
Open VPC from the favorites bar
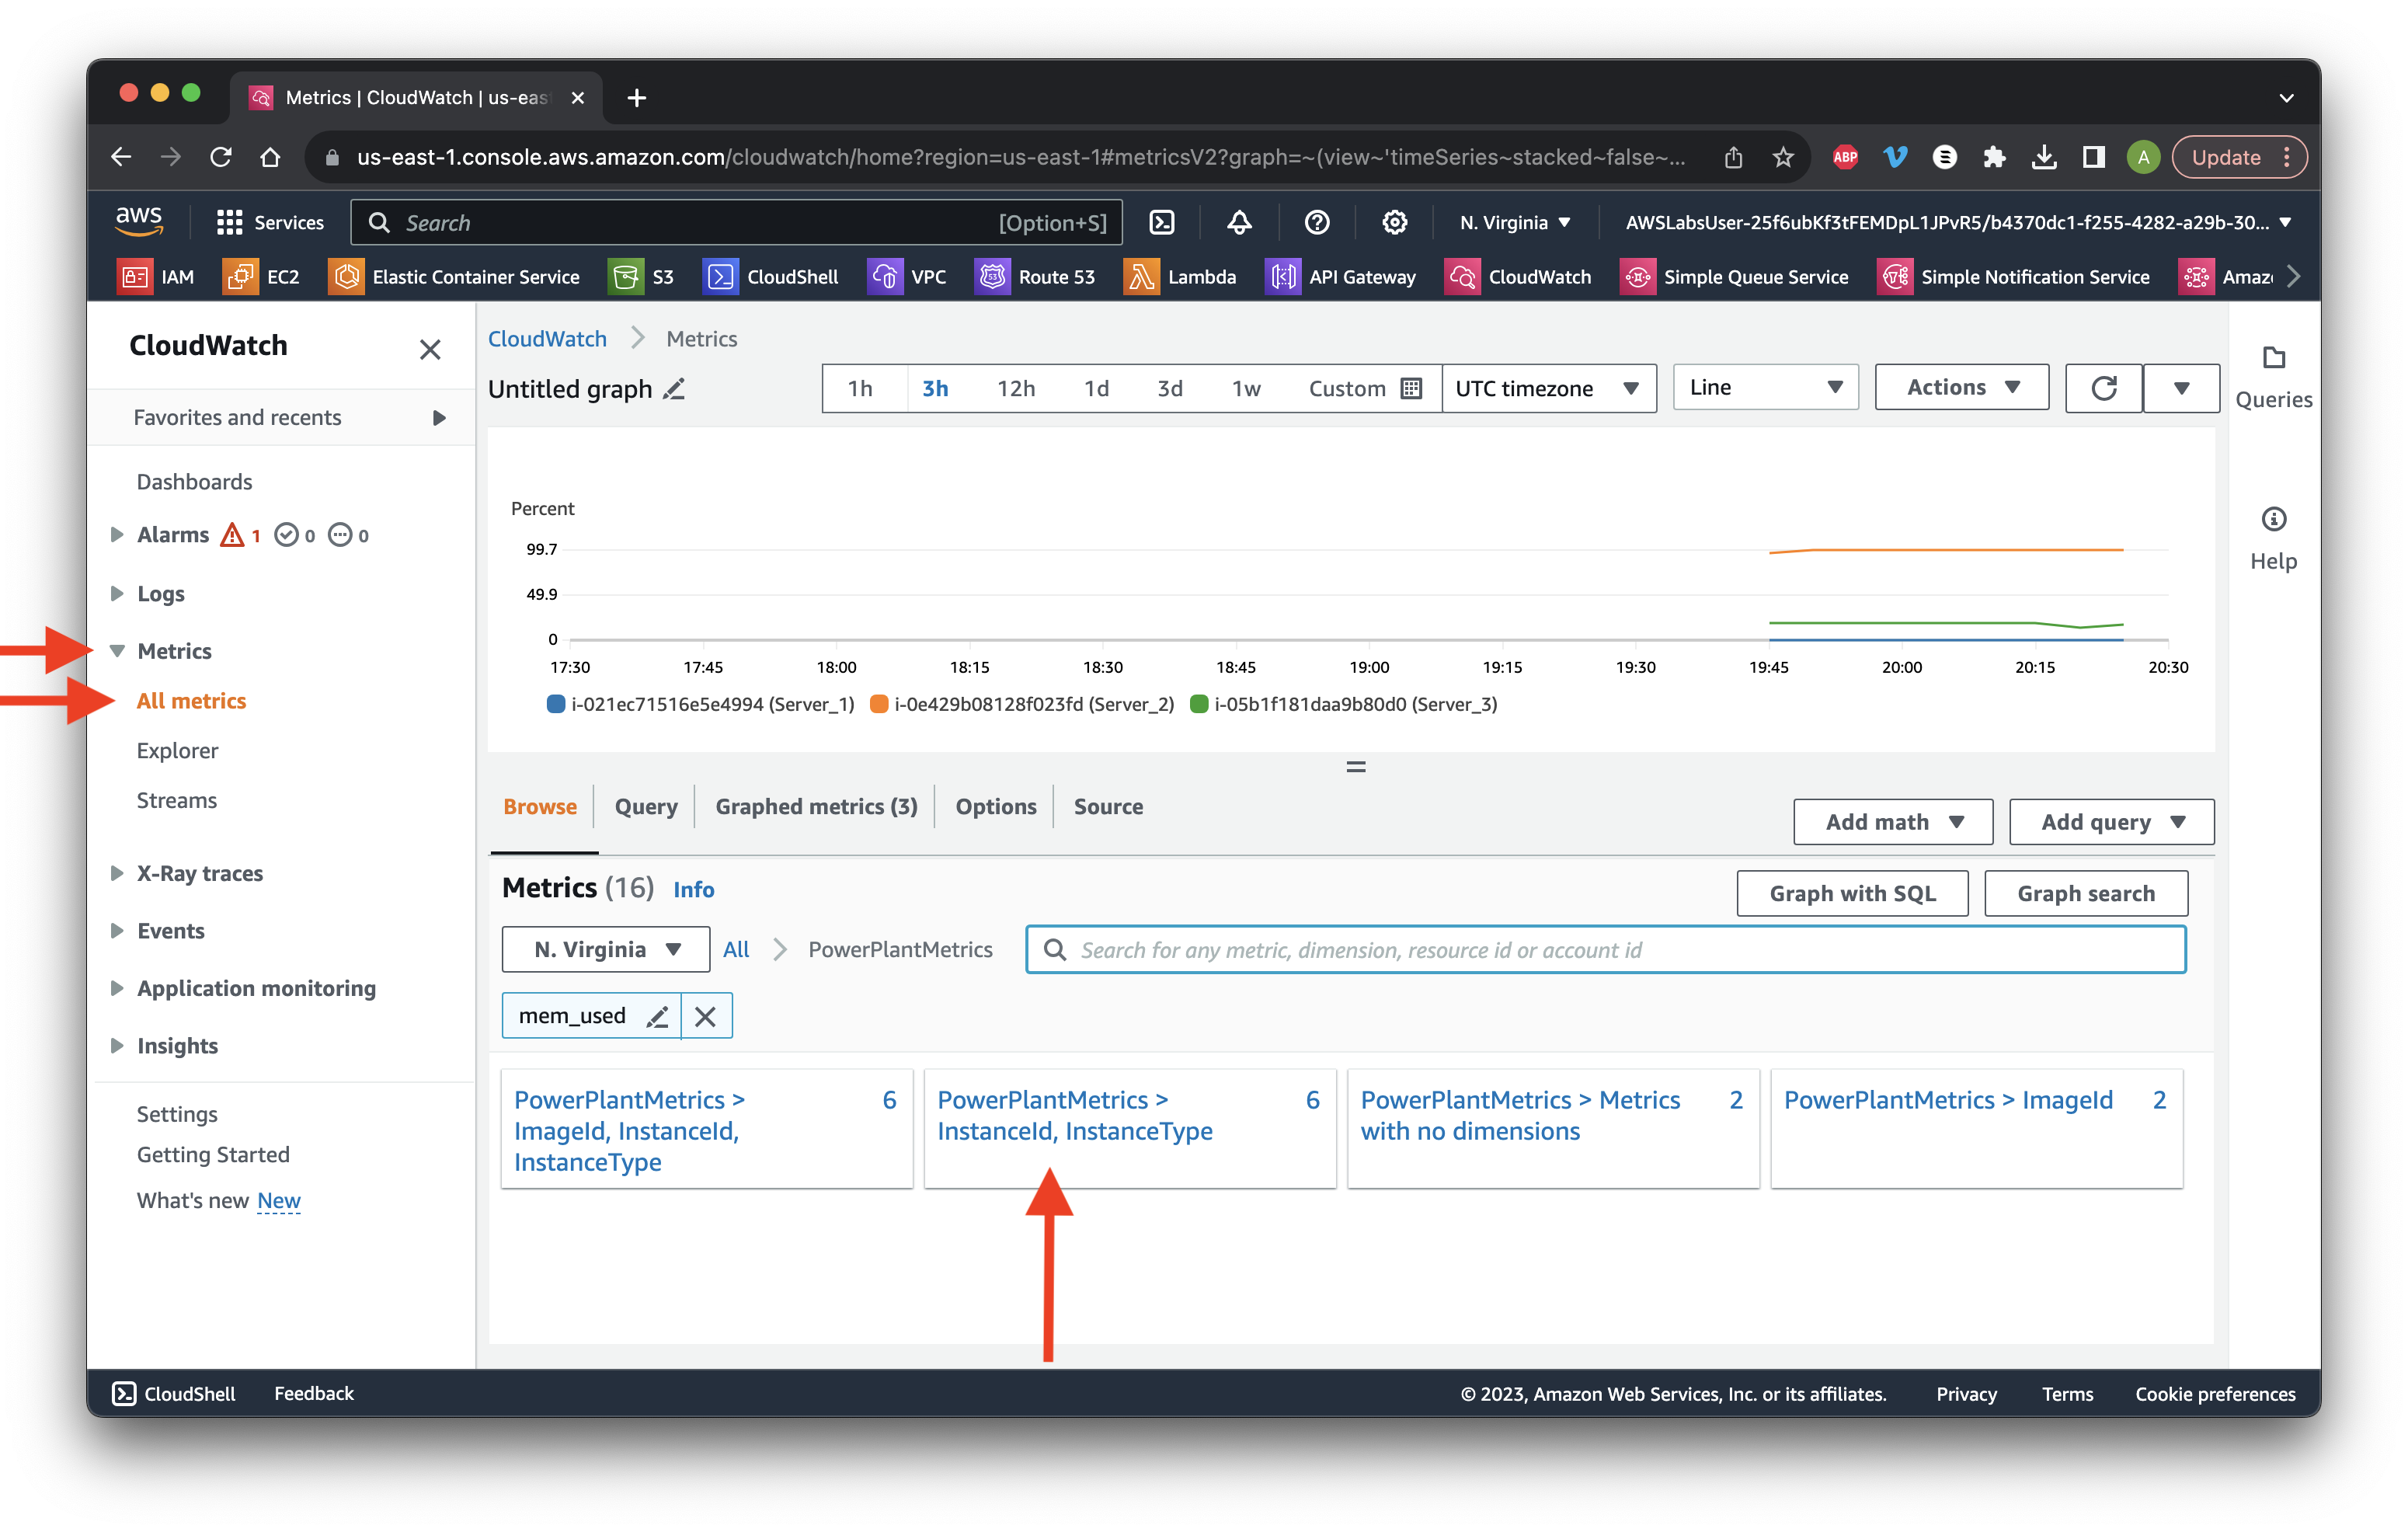point(908,277)
